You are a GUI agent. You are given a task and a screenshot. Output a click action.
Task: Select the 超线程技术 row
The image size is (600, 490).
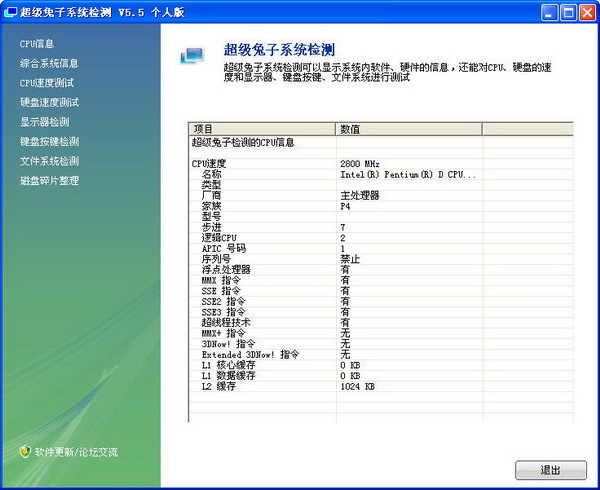coord(381,323)
